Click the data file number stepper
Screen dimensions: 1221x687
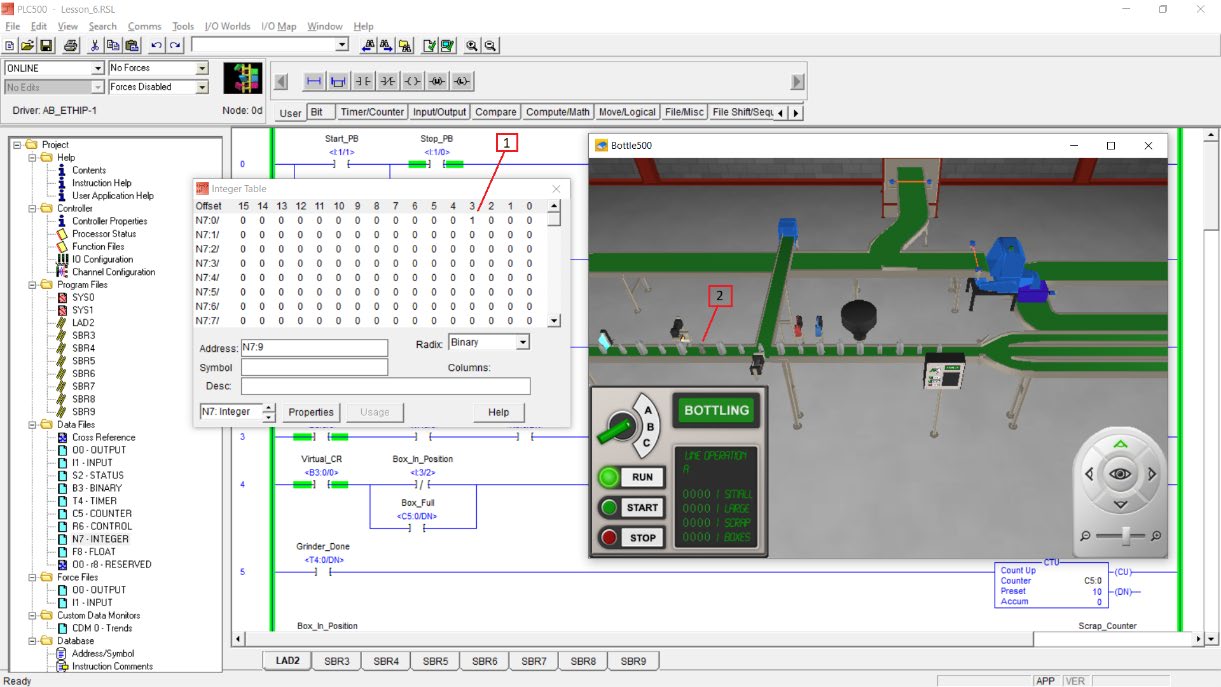tap(269, 412)
